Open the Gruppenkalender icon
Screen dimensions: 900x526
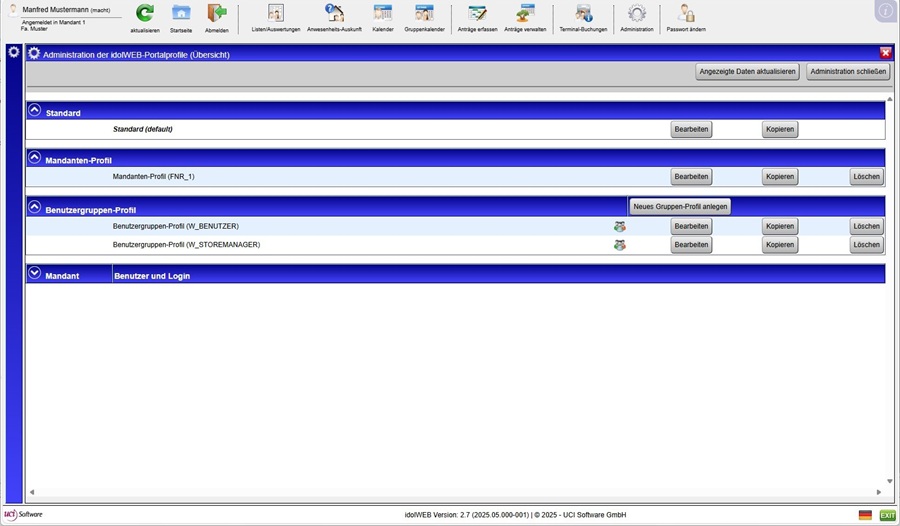click(424, 14)
